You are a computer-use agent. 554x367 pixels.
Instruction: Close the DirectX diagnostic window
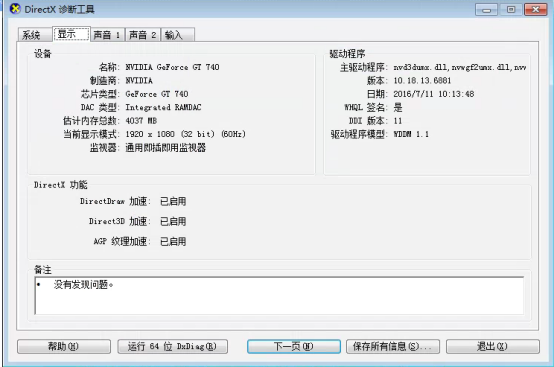(536, 10)
